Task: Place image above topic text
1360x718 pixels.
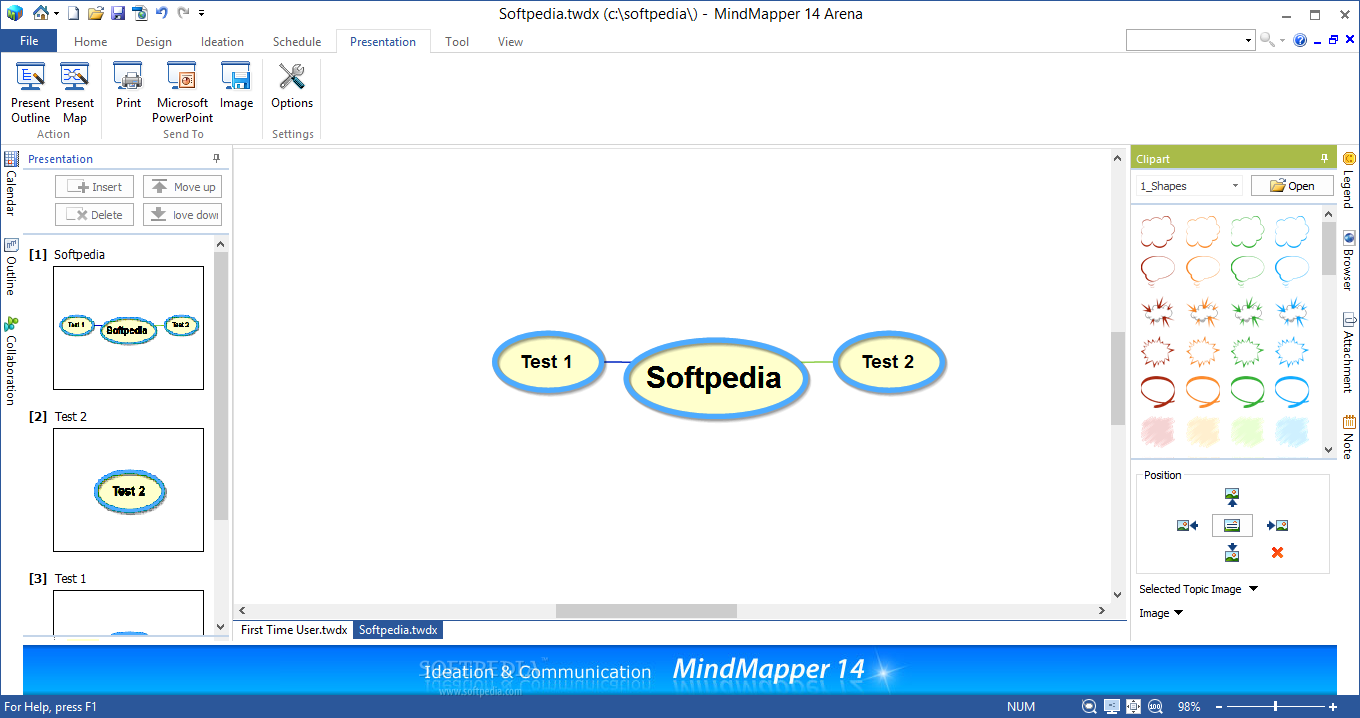Action: [1232, 497]
